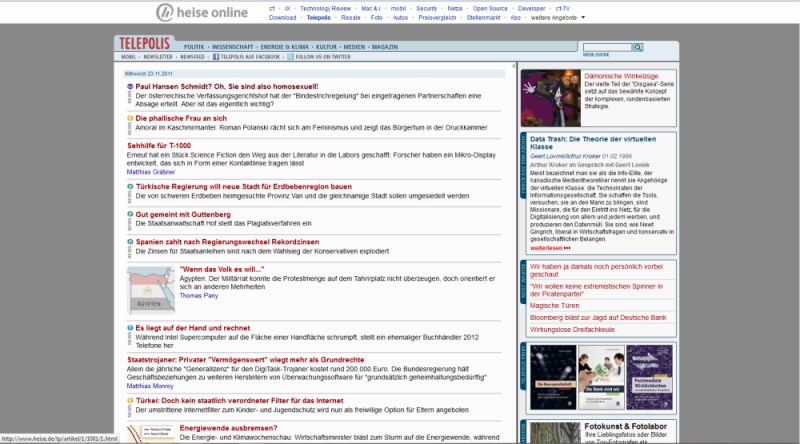Viewport: 800px width, 444px height.
Task: Open article Energiewende ausbremsen?
Action: pyautogui.click(x=228, y=428)
